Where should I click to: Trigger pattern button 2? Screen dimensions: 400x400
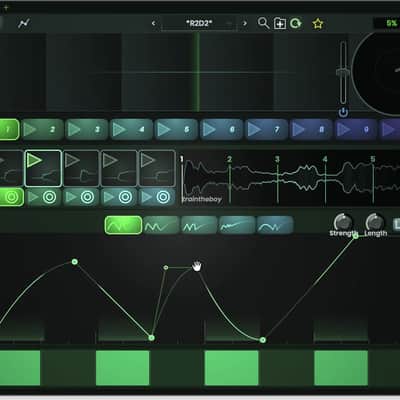[x=42, y=129]
